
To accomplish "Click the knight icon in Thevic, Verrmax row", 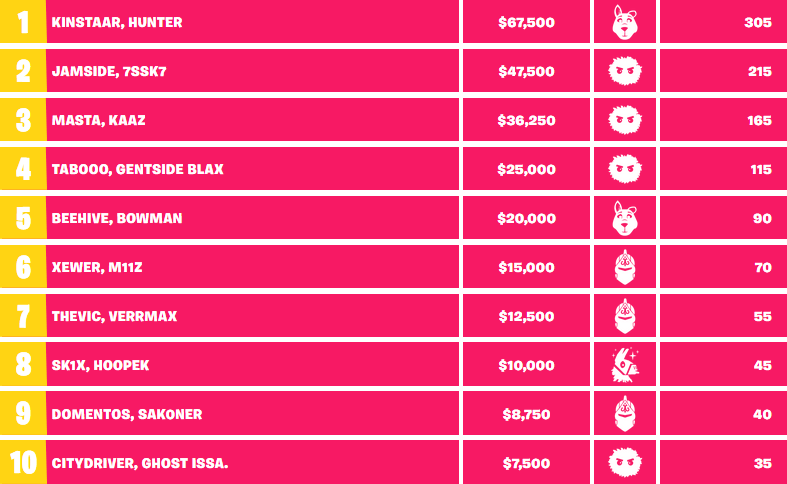I will [x=625, y=316].
